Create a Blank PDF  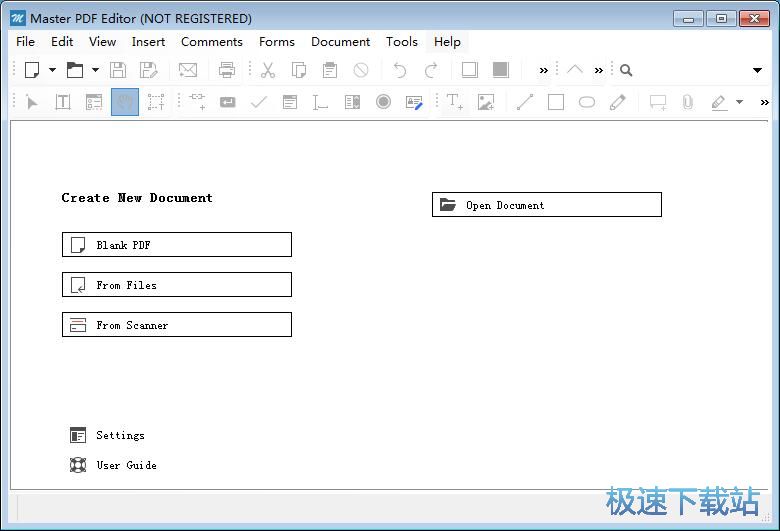(177, 245)
